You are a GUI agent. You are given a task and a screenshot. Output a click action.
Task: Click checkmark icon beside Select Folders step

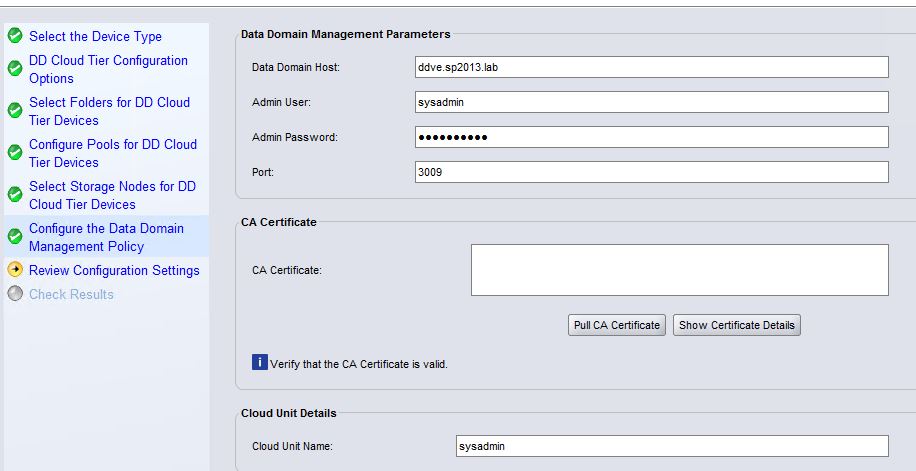point(15,111)
